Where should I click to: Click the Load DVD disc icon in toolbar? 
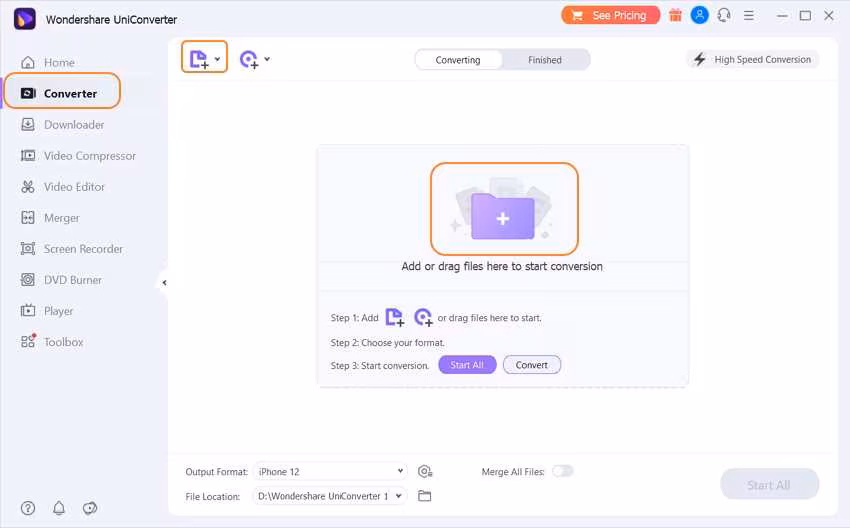pyautogui.click(x=249, y=59)
